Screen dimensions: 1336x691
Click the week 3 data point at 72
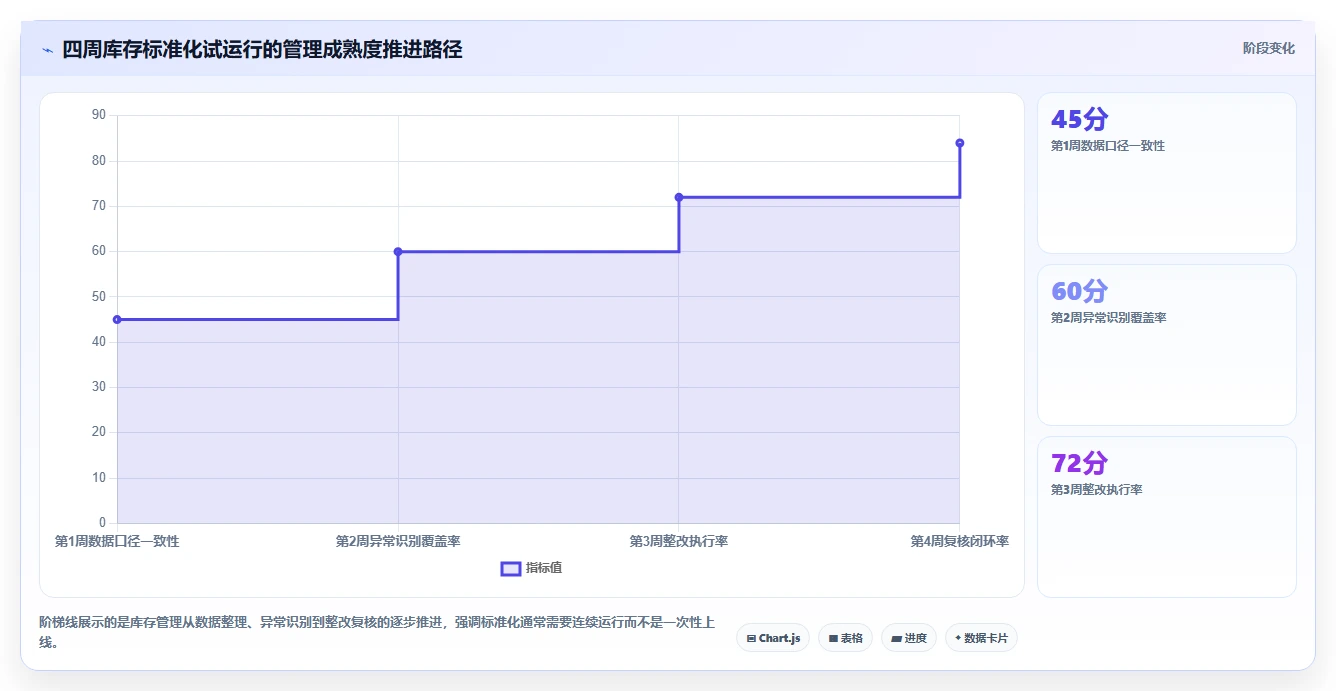click(679, 197)
